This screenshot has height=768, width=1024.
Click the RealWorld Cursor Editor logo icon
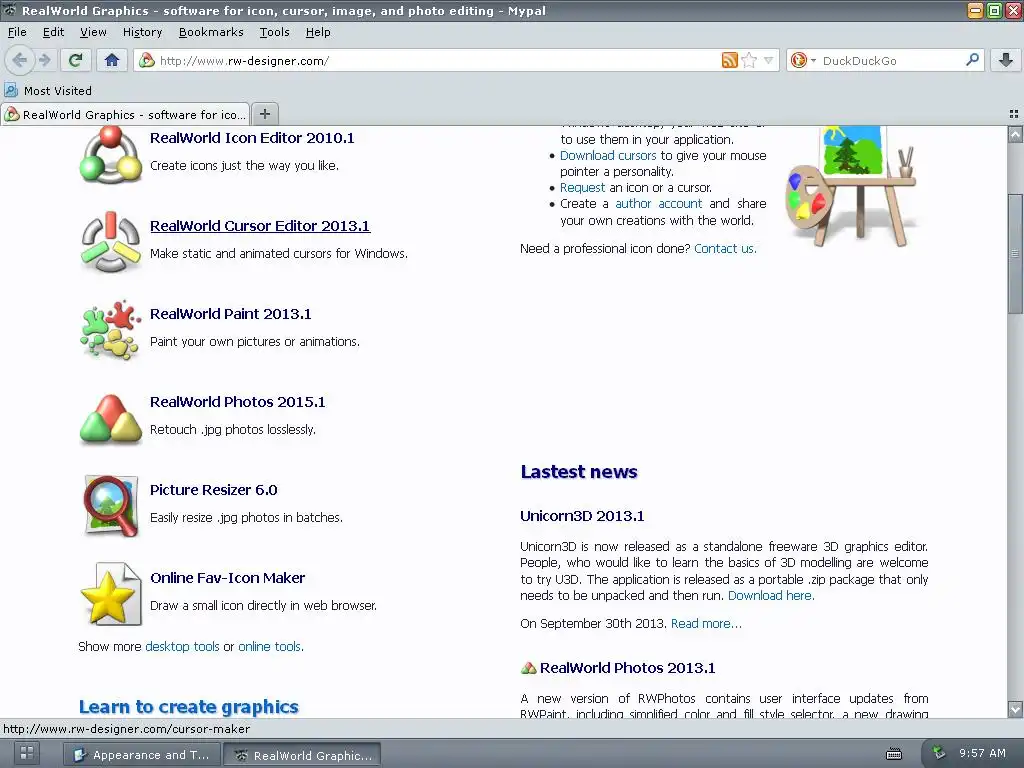110,242
